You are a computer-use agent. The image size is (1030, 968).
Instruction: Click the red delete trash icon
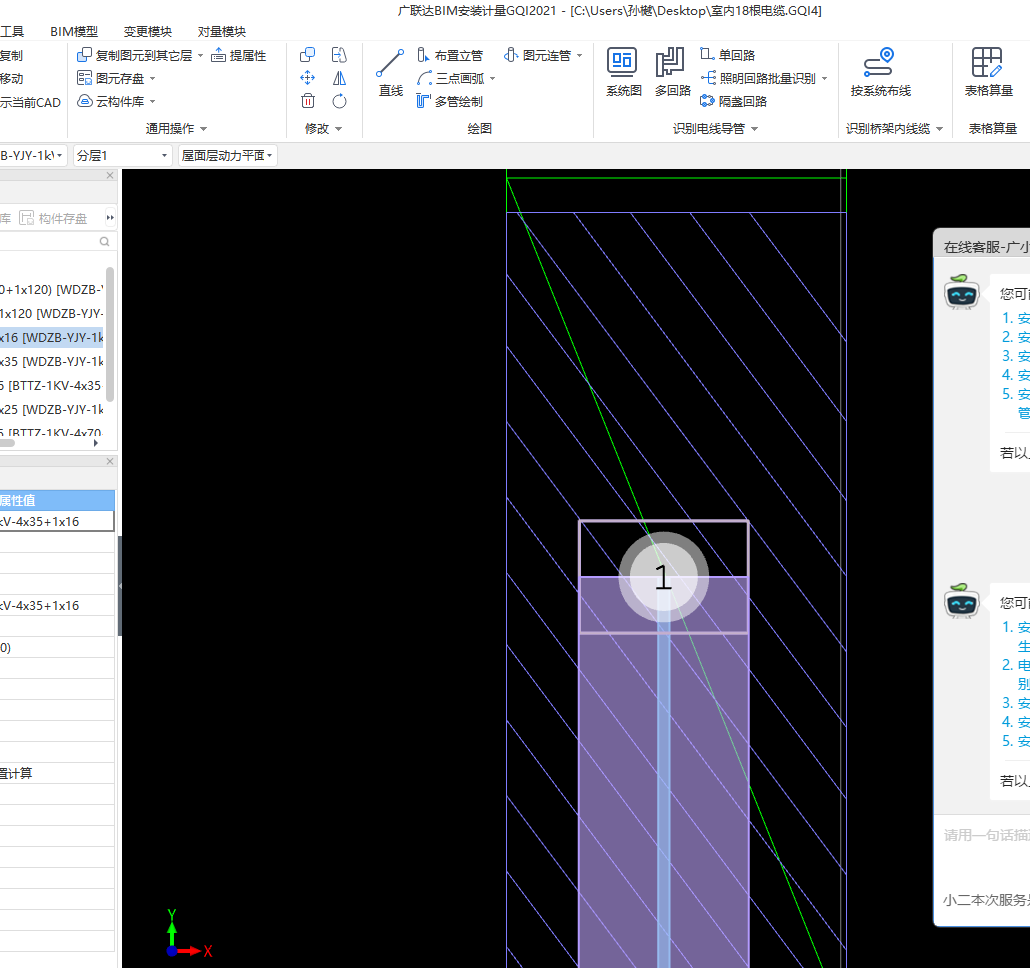tap(307, 101)
